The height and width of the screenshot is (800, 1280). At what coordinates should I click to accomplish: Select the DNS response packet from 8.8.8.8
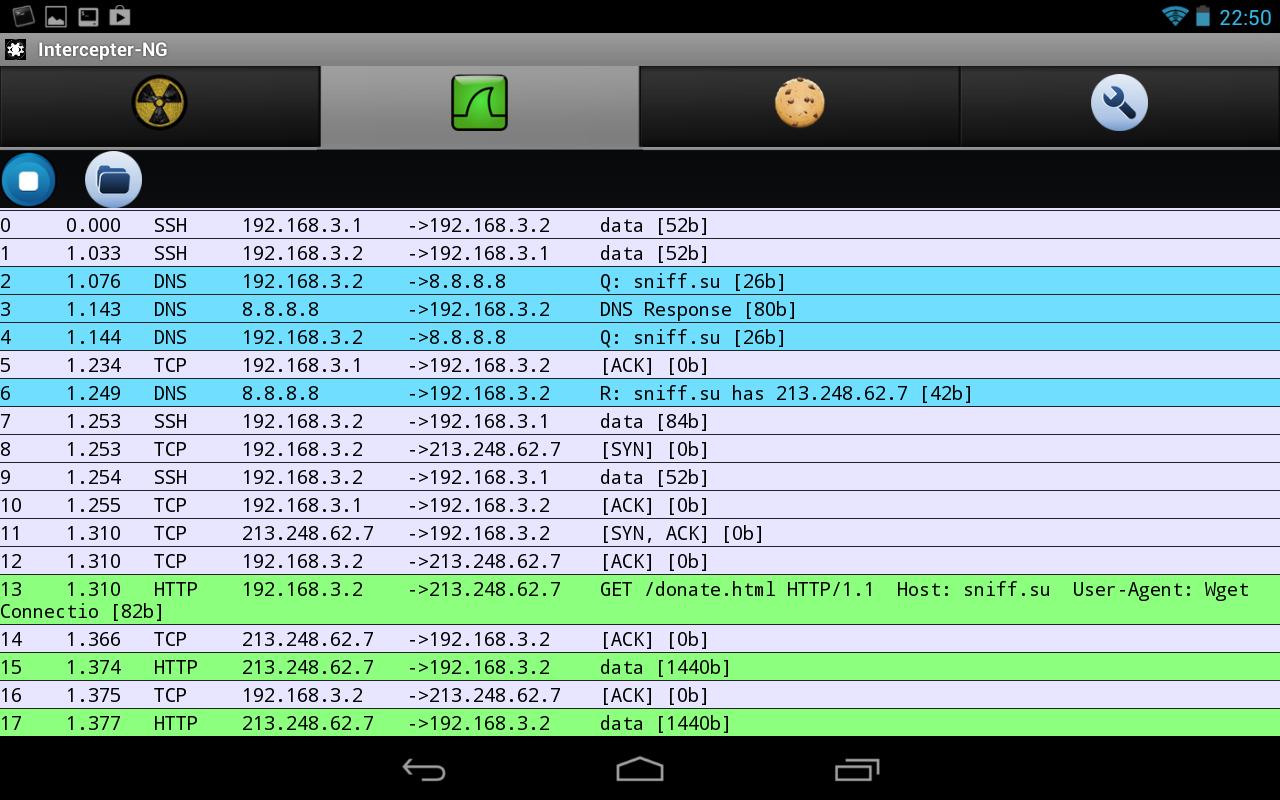click(x=640, y=309)
